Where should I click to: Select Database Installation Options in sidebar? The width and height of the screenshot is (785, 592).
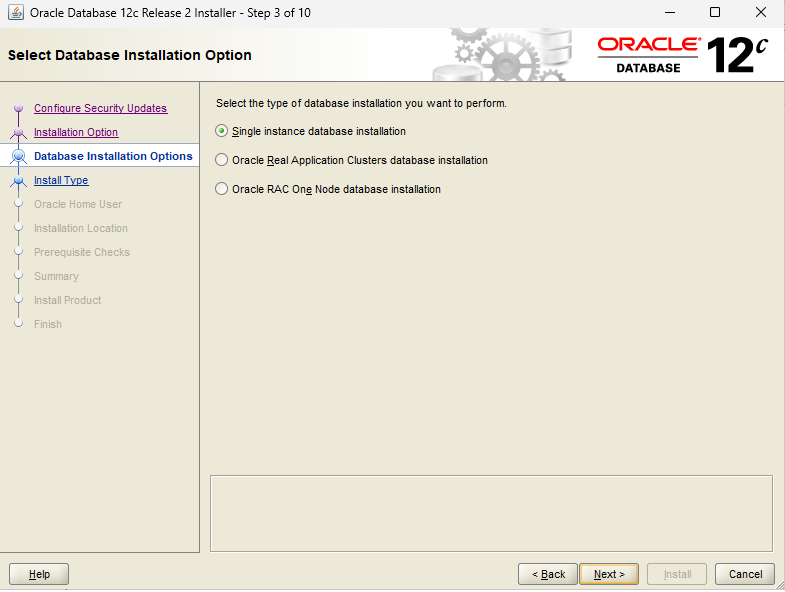[113, 156]
